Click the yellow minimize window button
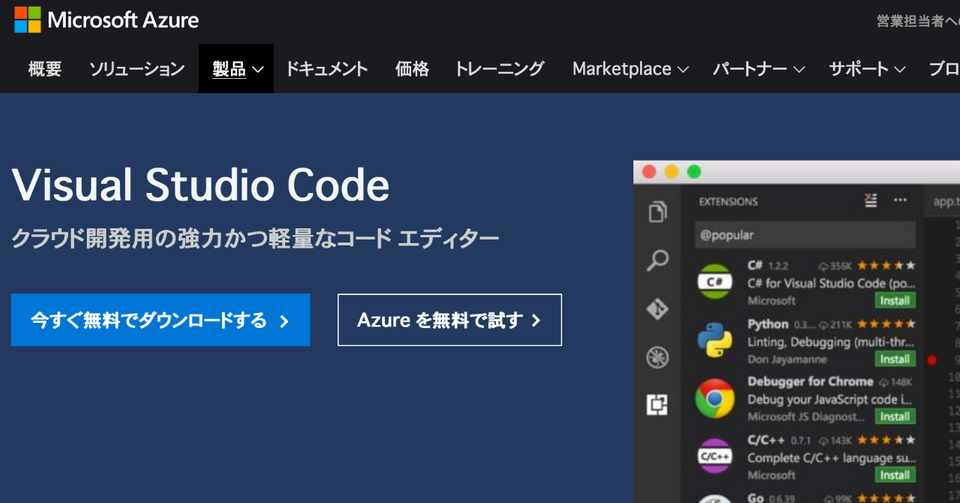Screen dimensions: 960x503 coord(672,172)
